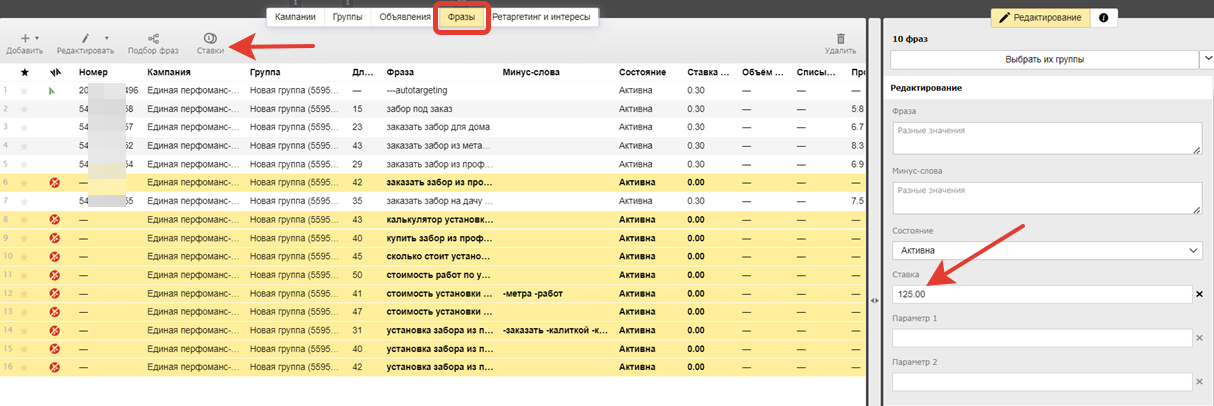Toggle star on the autotargeting row

pos(24,91)
